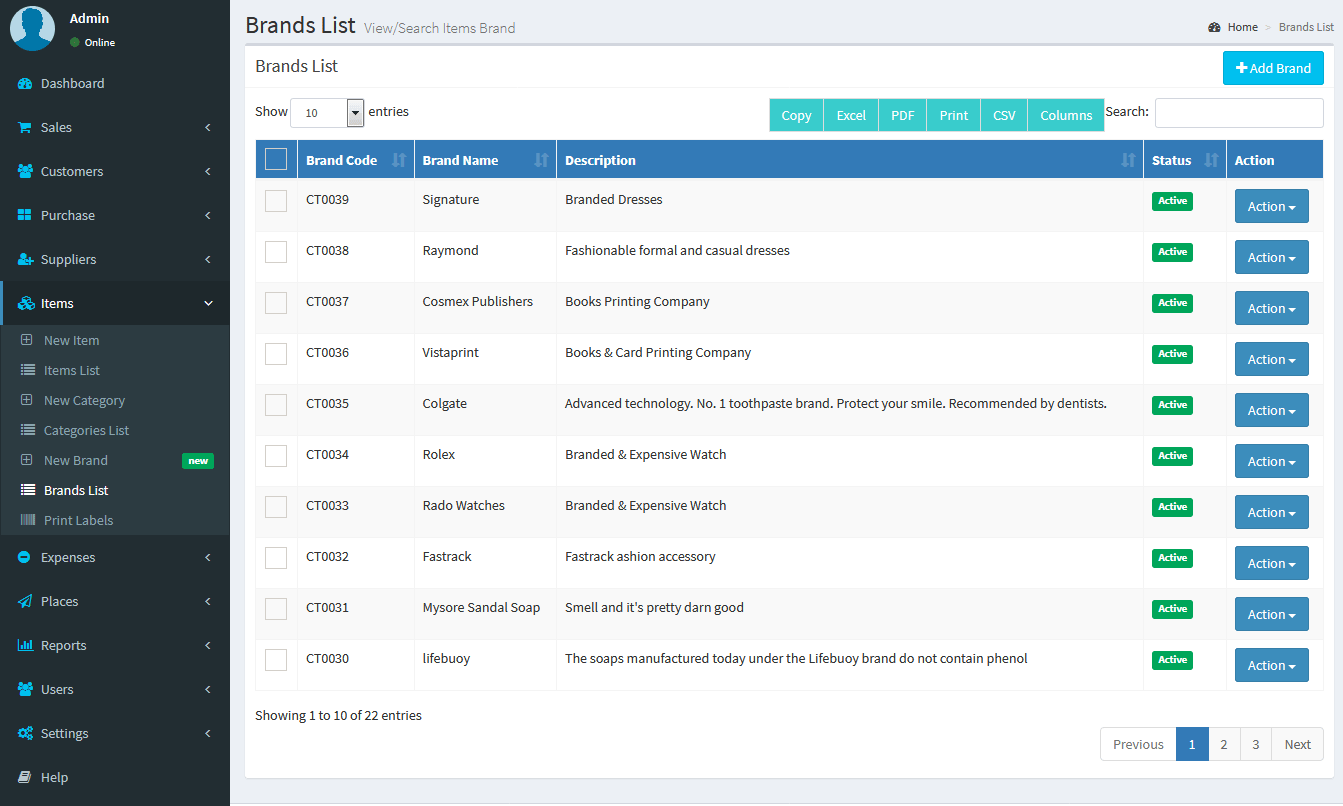Click the Places paper plane icon
Viewport: 1343px width, 806px height.
(25, 602)
